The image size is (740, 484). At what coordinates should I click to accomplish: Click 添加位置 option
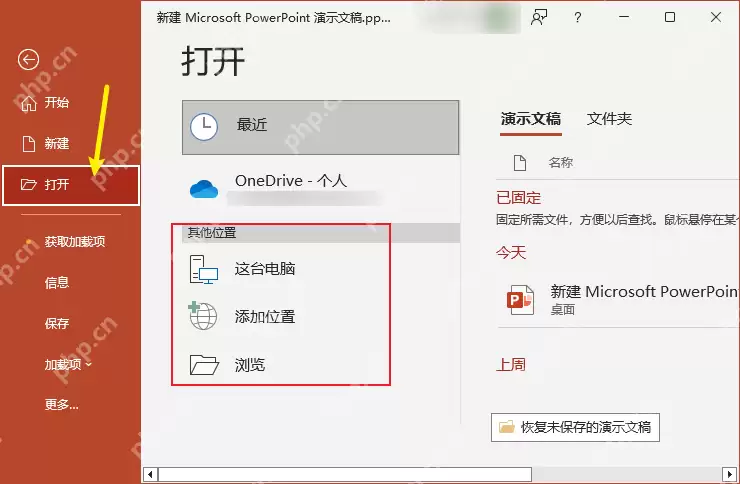(x=320, y=317)
